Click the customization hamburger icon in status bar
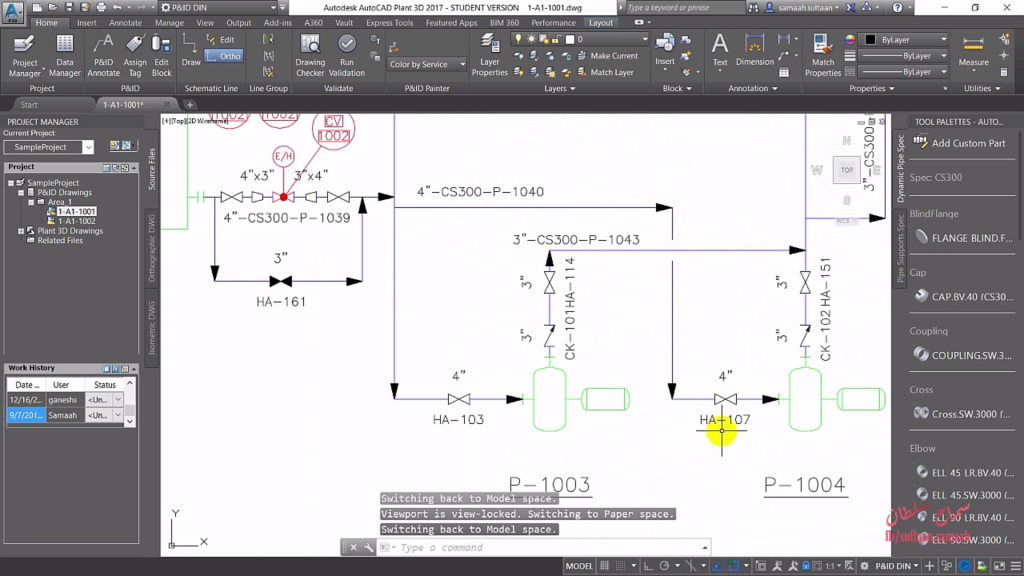1024x576 pixels. [1015, 566]
